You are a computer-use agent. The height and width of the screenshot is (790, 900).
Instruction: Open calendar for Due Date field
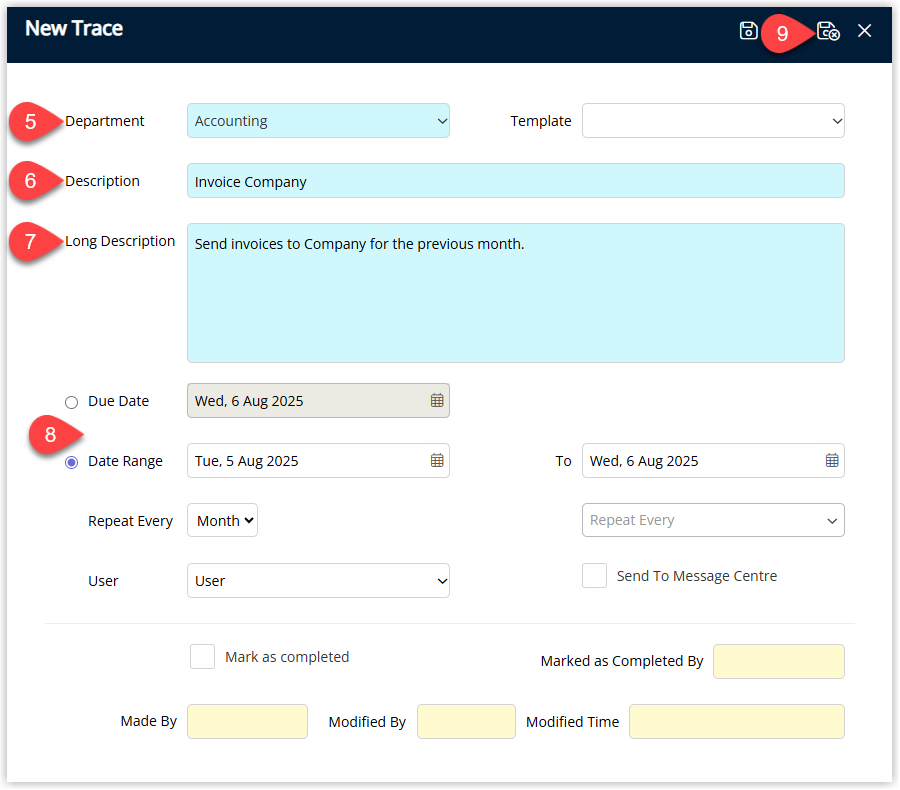(x=437, y=400)
